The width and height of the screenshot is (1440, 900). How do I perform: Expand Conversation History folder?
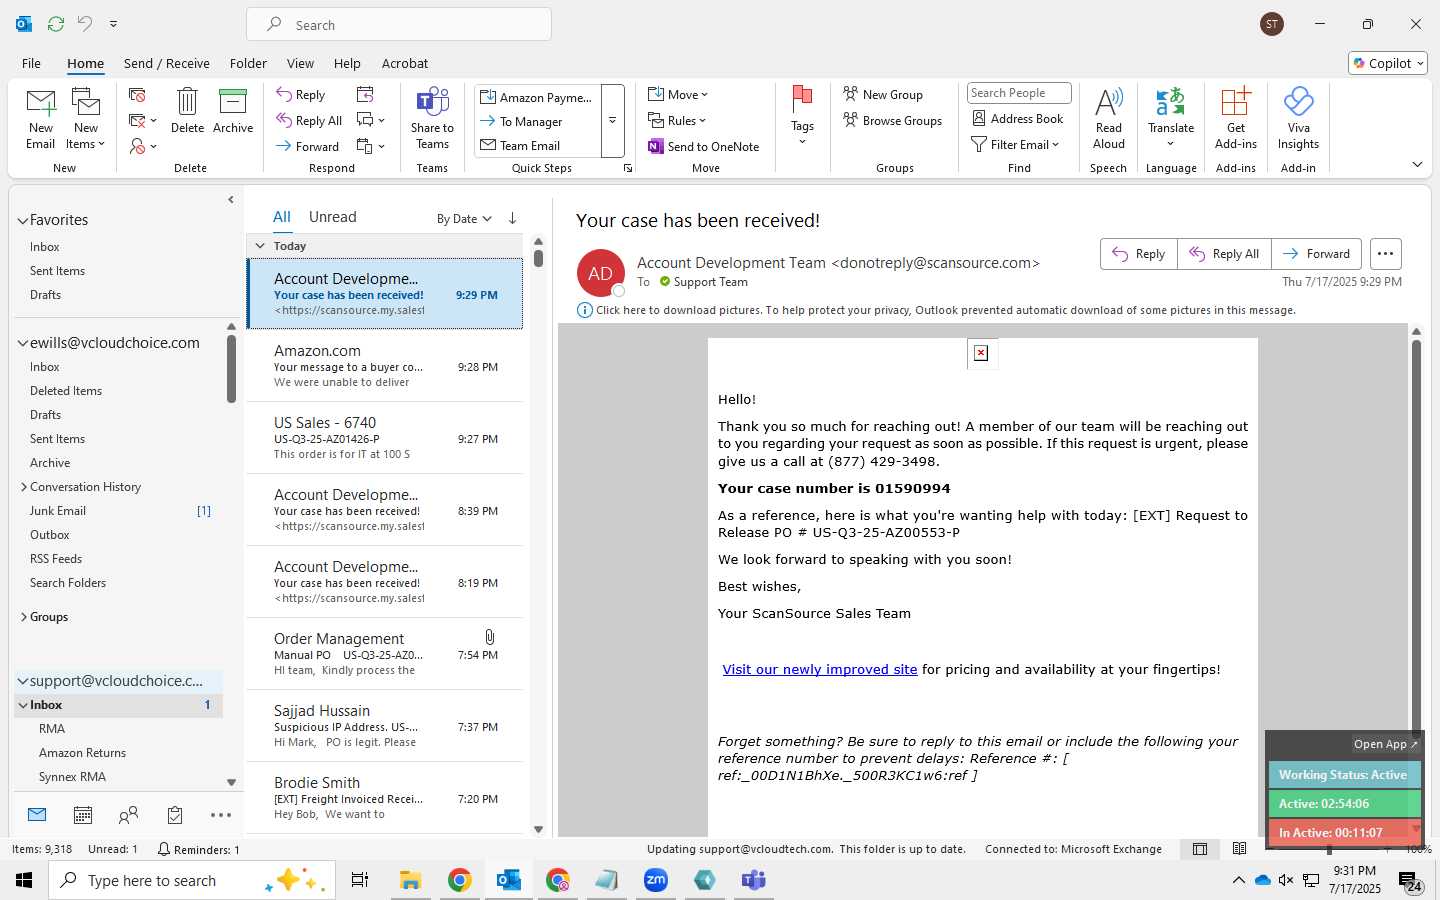tap(24, 487)
